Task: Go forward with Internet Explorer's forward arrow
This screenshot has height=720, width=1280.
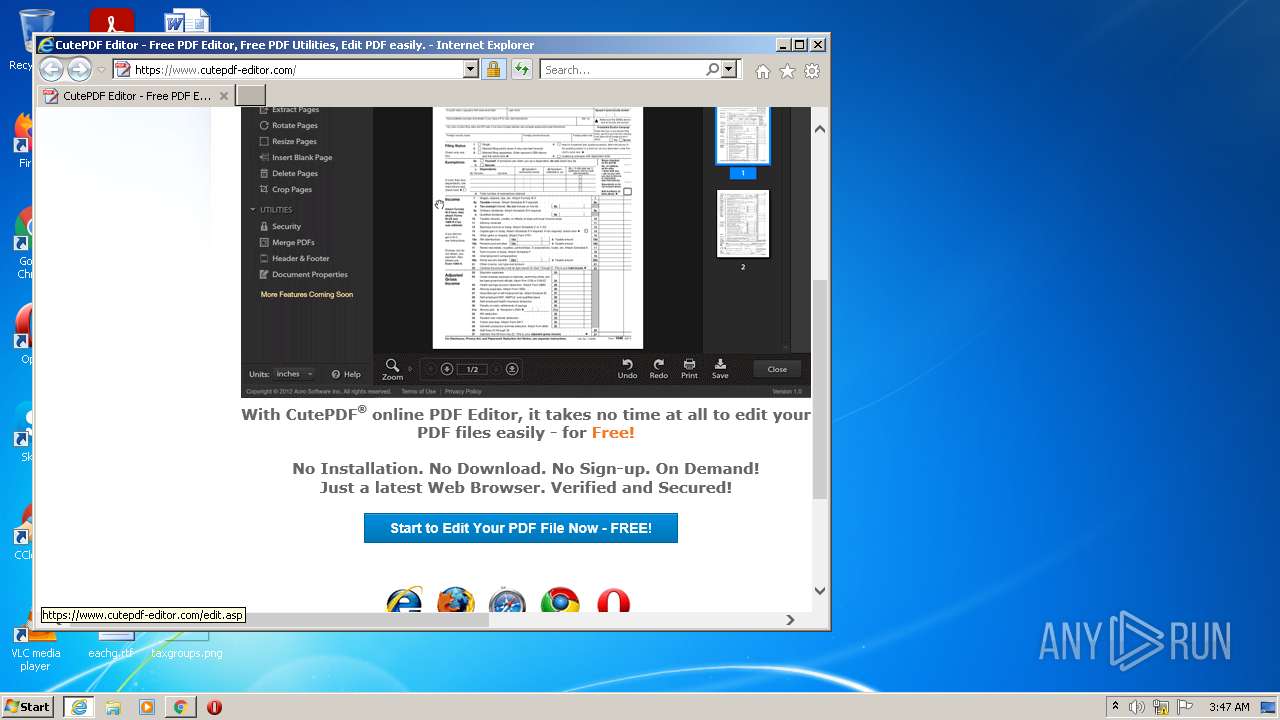Action: [79, 69]
